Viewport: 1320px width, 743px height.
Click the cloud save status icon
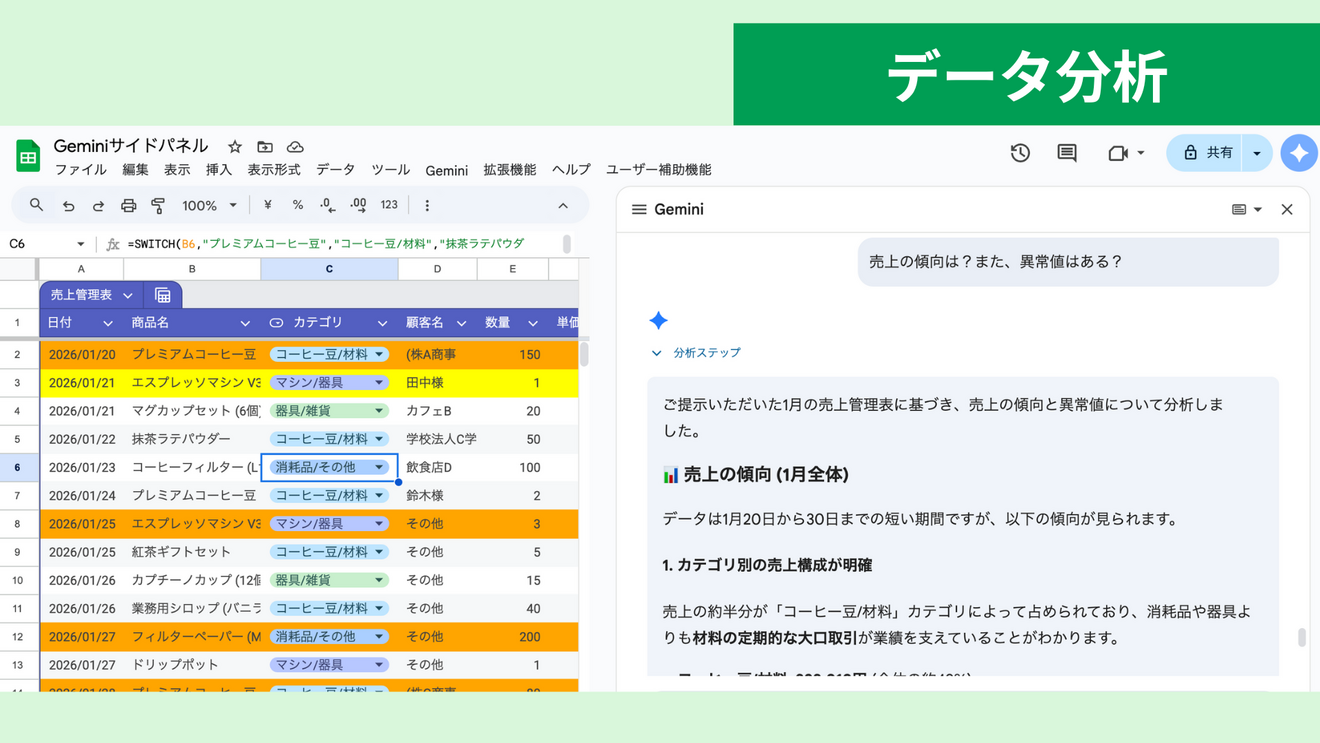tap(295, 147)
